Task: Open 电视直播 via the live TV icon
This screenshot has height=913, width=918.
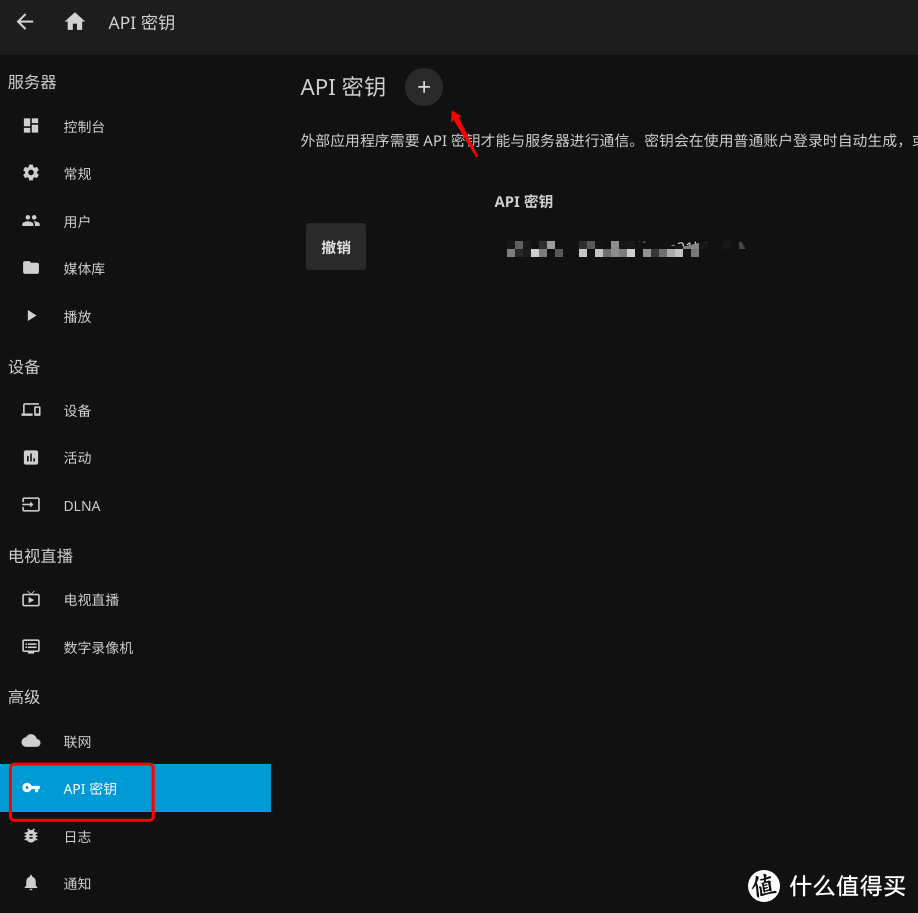Action: 31,599
